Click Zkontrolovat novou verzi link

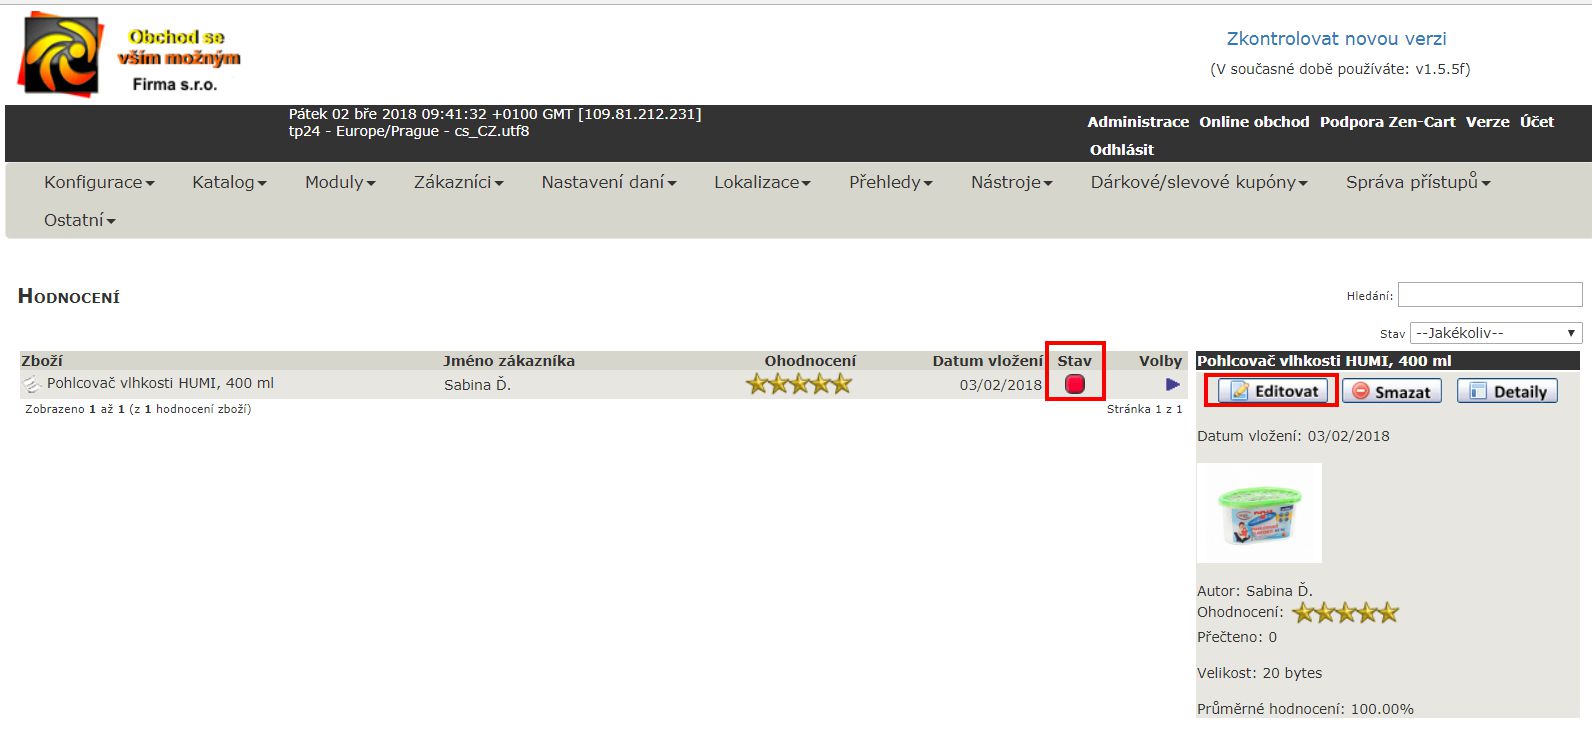click(x=1336, y=39)
